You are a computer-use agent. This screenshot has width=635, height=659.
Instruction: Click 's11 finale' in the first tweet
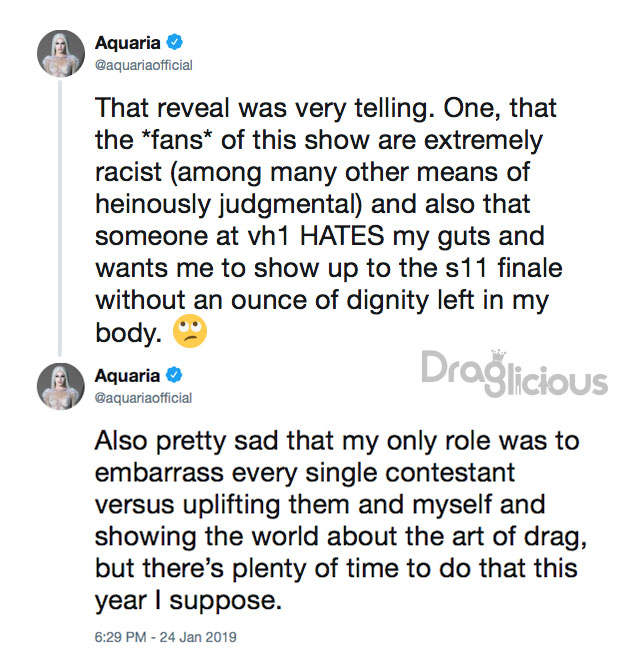tap(503, 268)
